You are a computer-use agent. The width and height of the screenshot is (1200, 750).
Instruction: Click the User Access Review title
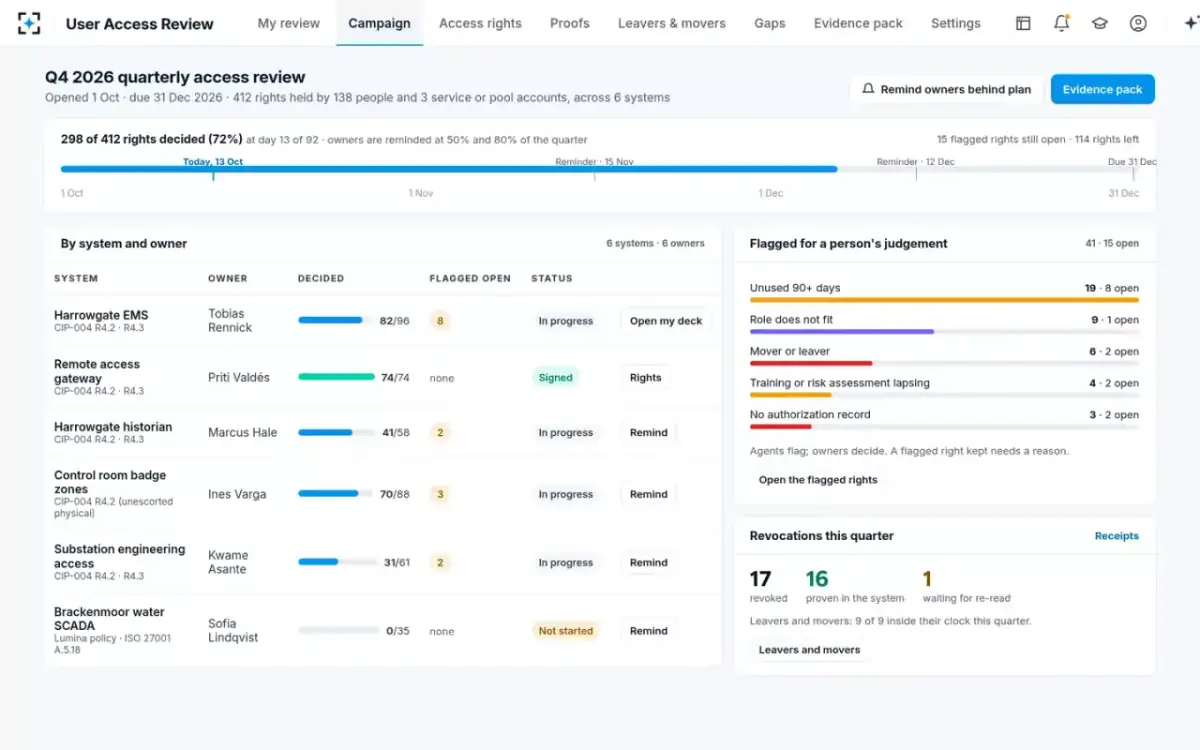(x=139, y=23)
